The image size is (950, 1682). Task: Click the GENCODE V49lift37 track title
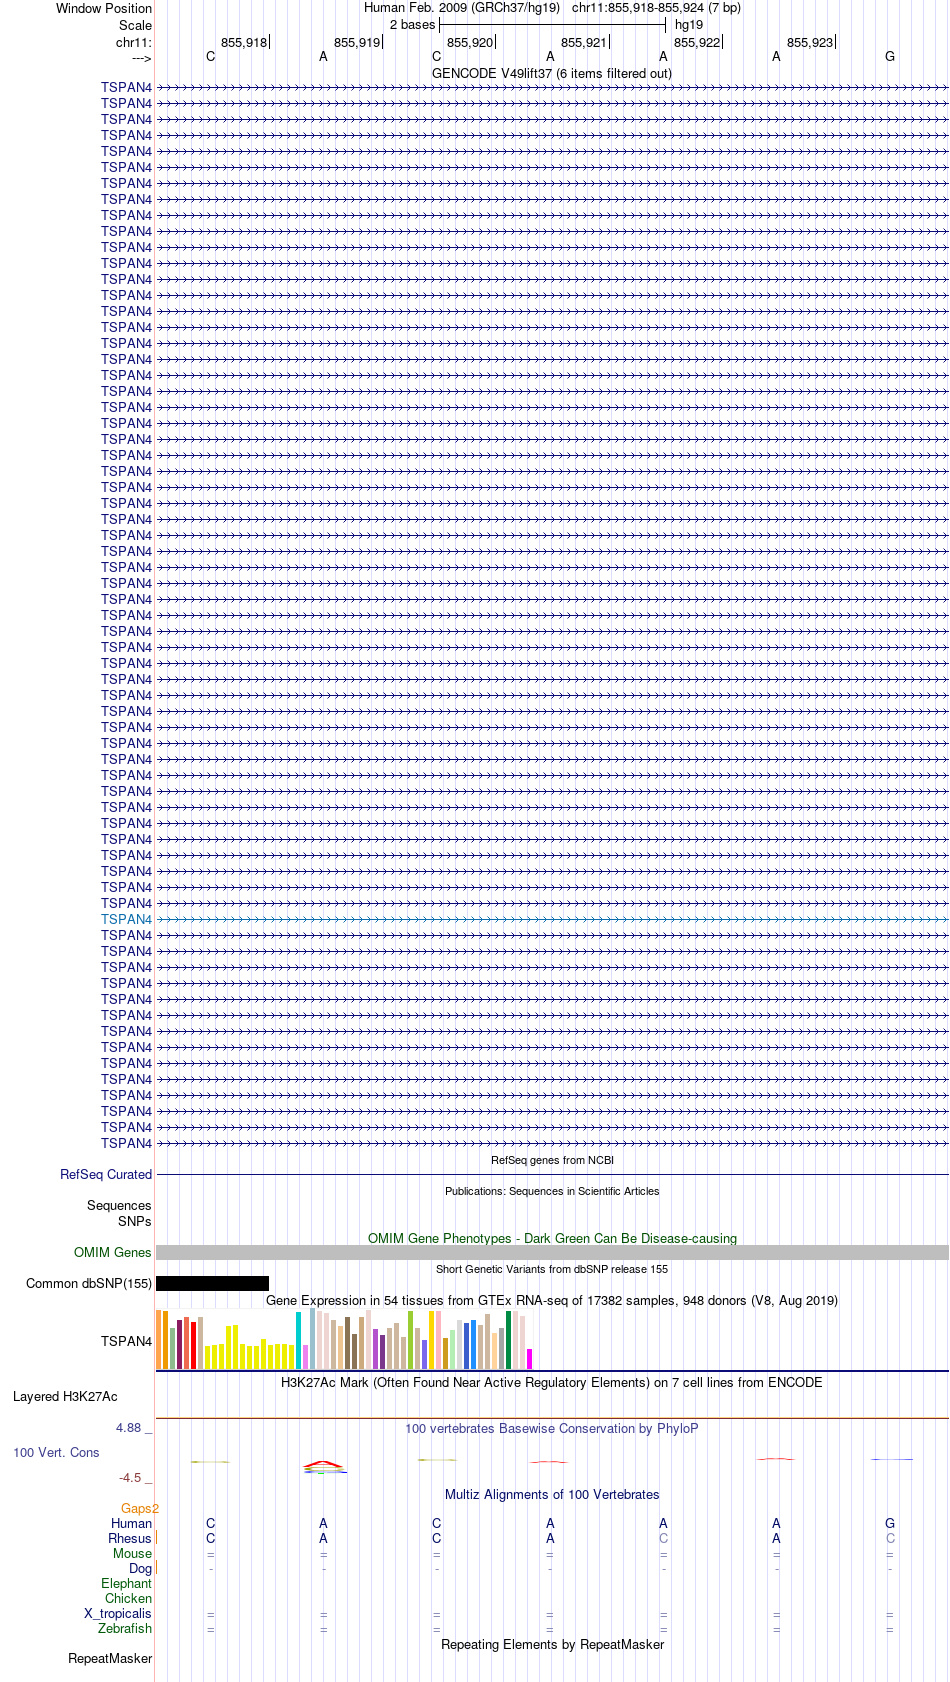552,73
